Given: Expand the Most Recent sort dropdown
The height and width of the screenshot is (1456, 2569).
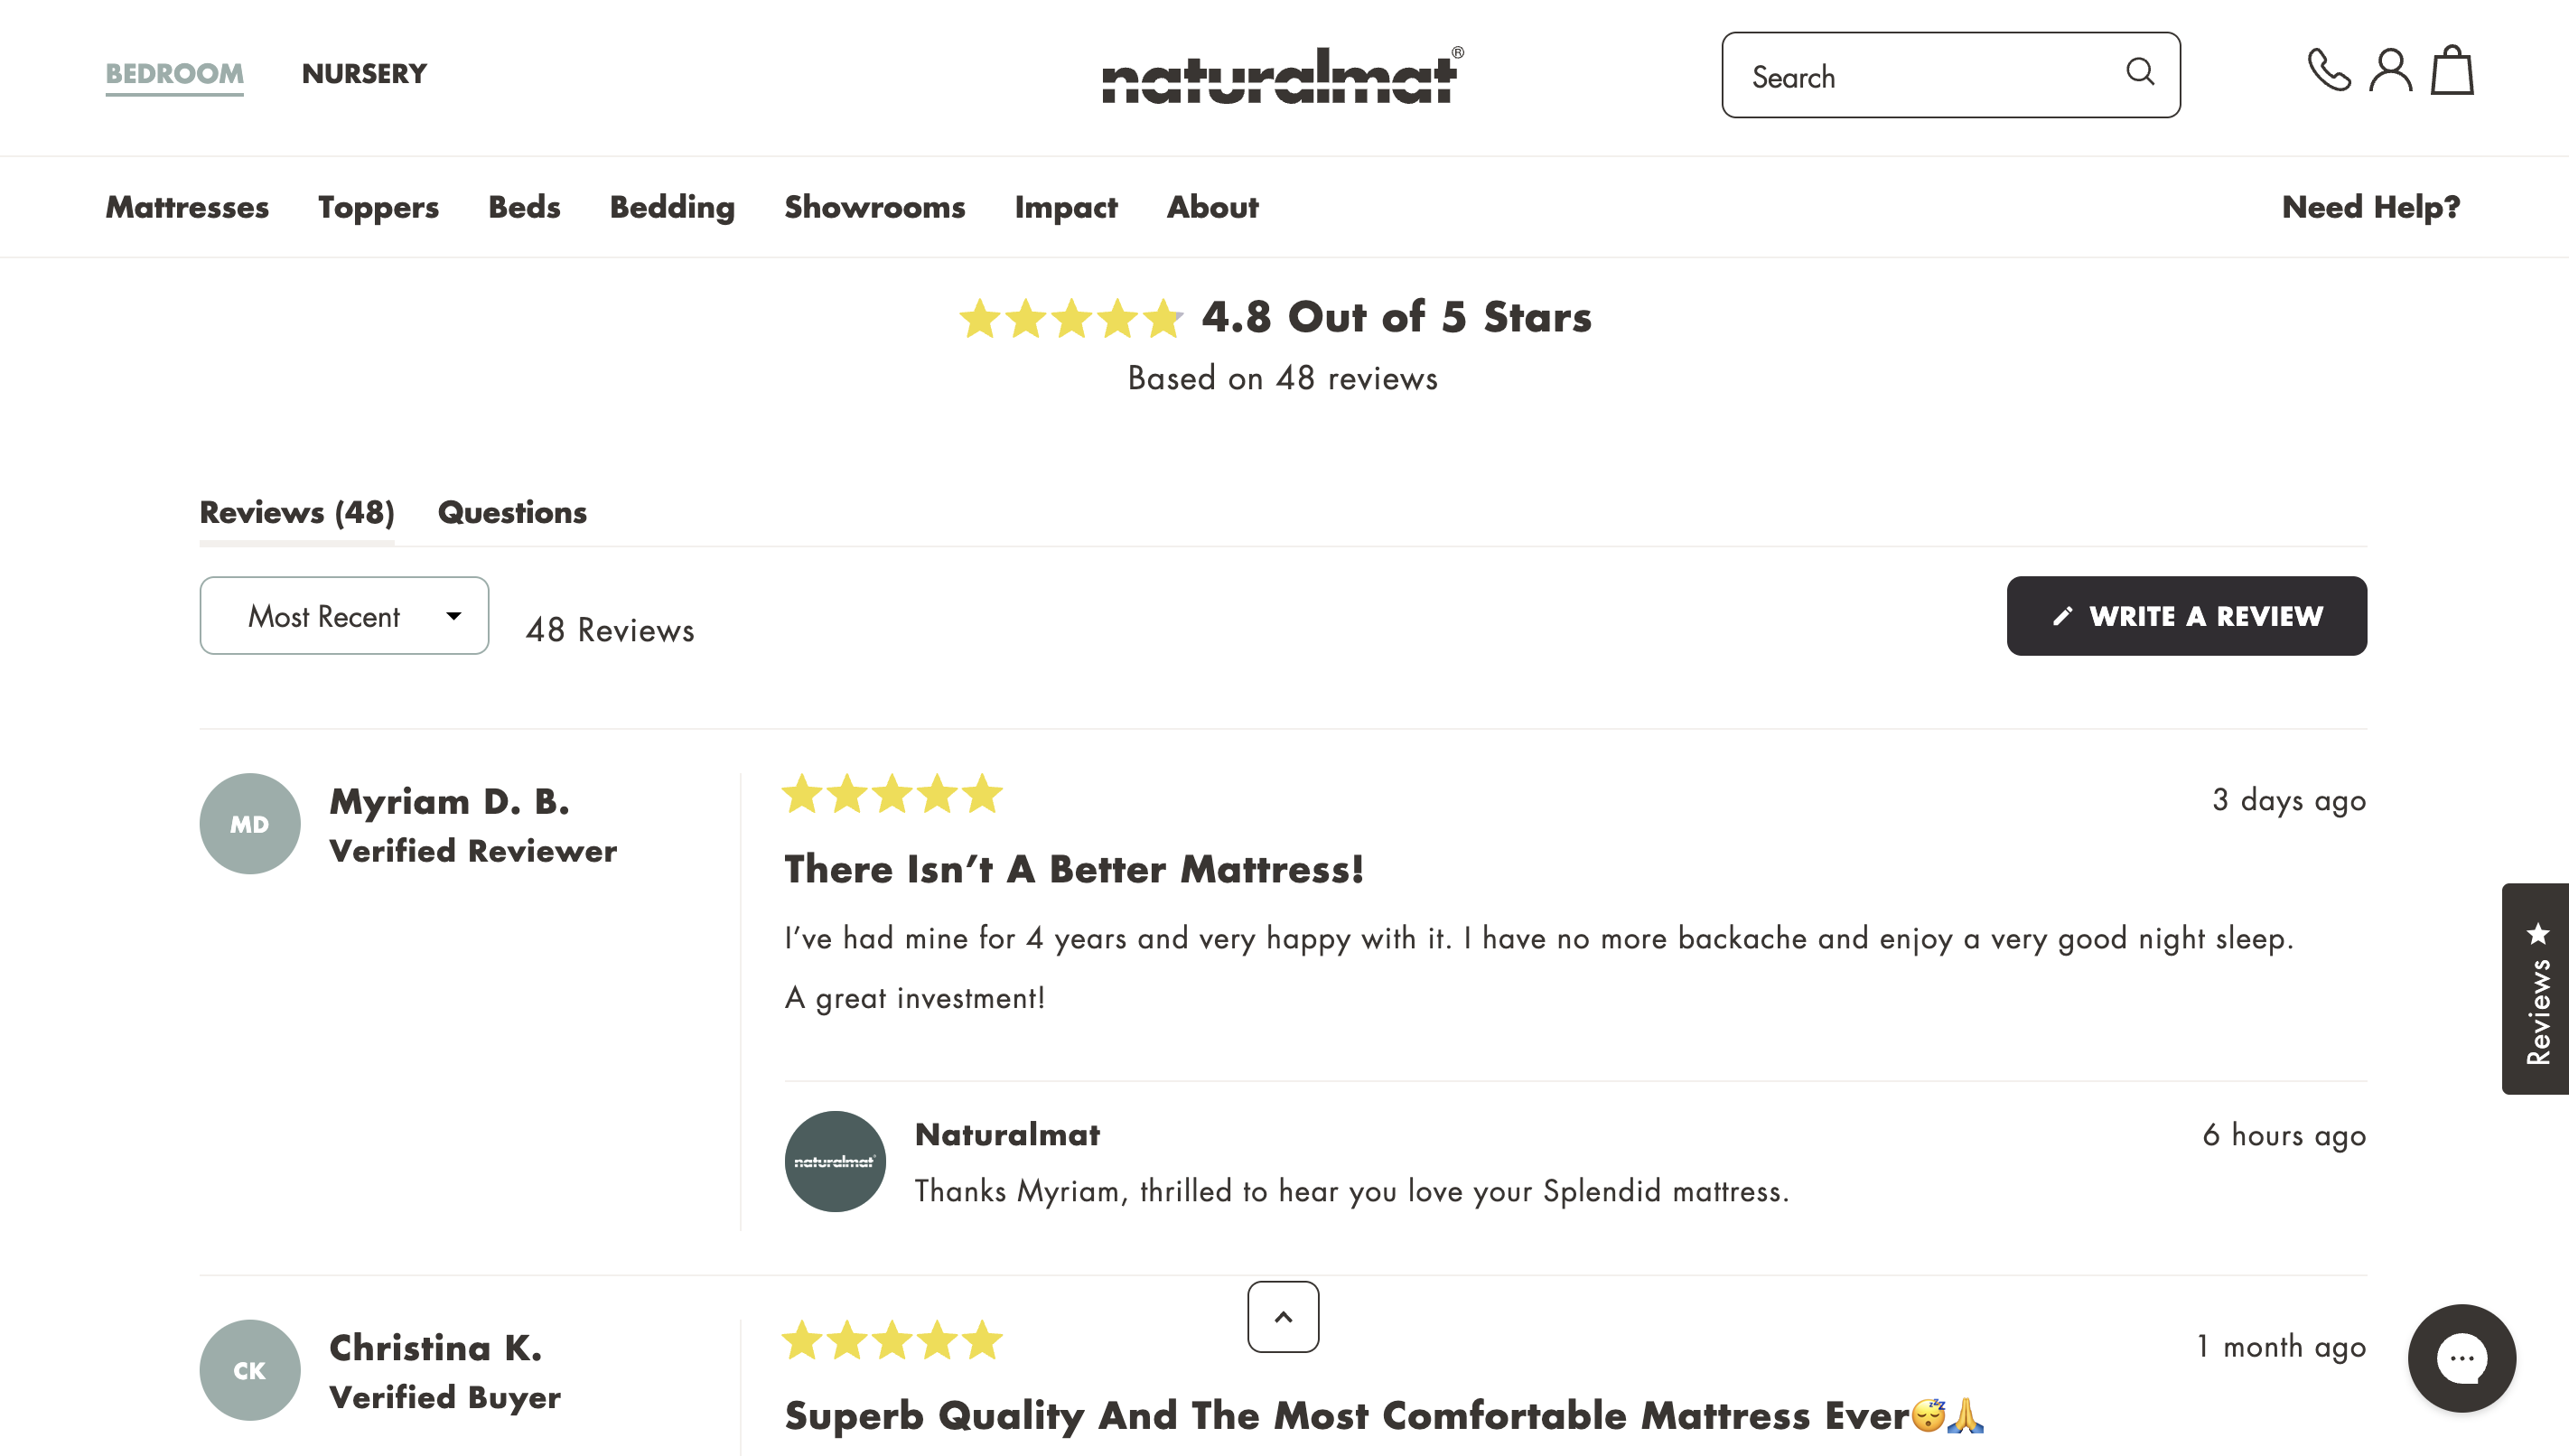Looking at the screenshot, I should (x=344, y=616).
